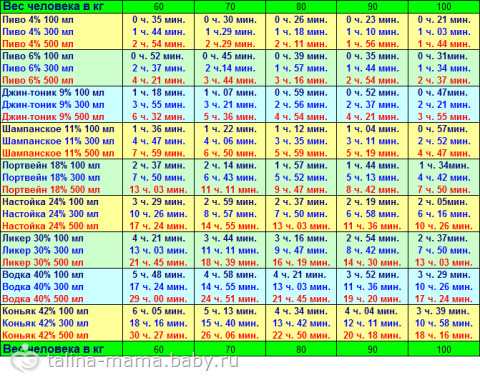This screenshot has height=385, width=480.
Task: Click the 'Пиво 4% 100 мл' row label
Action: (x=38, y=20)
